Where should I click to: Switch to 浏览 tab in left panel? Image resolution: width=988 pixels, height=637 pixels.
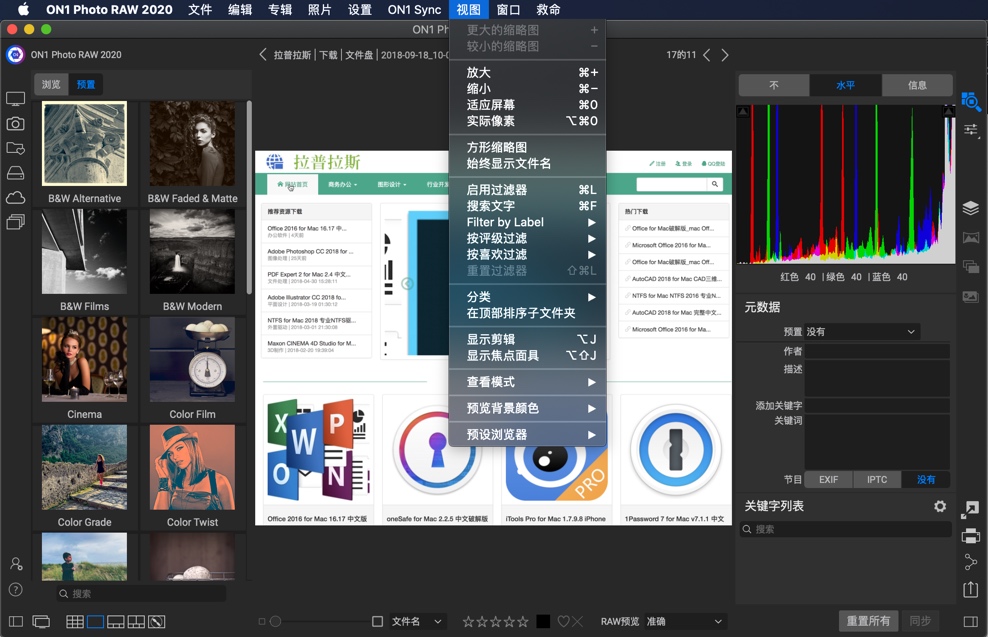[x=51, y=84]
